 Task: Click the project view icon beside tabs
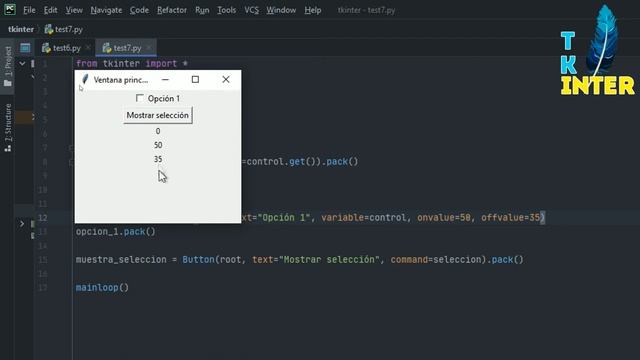tap(25, 48)
